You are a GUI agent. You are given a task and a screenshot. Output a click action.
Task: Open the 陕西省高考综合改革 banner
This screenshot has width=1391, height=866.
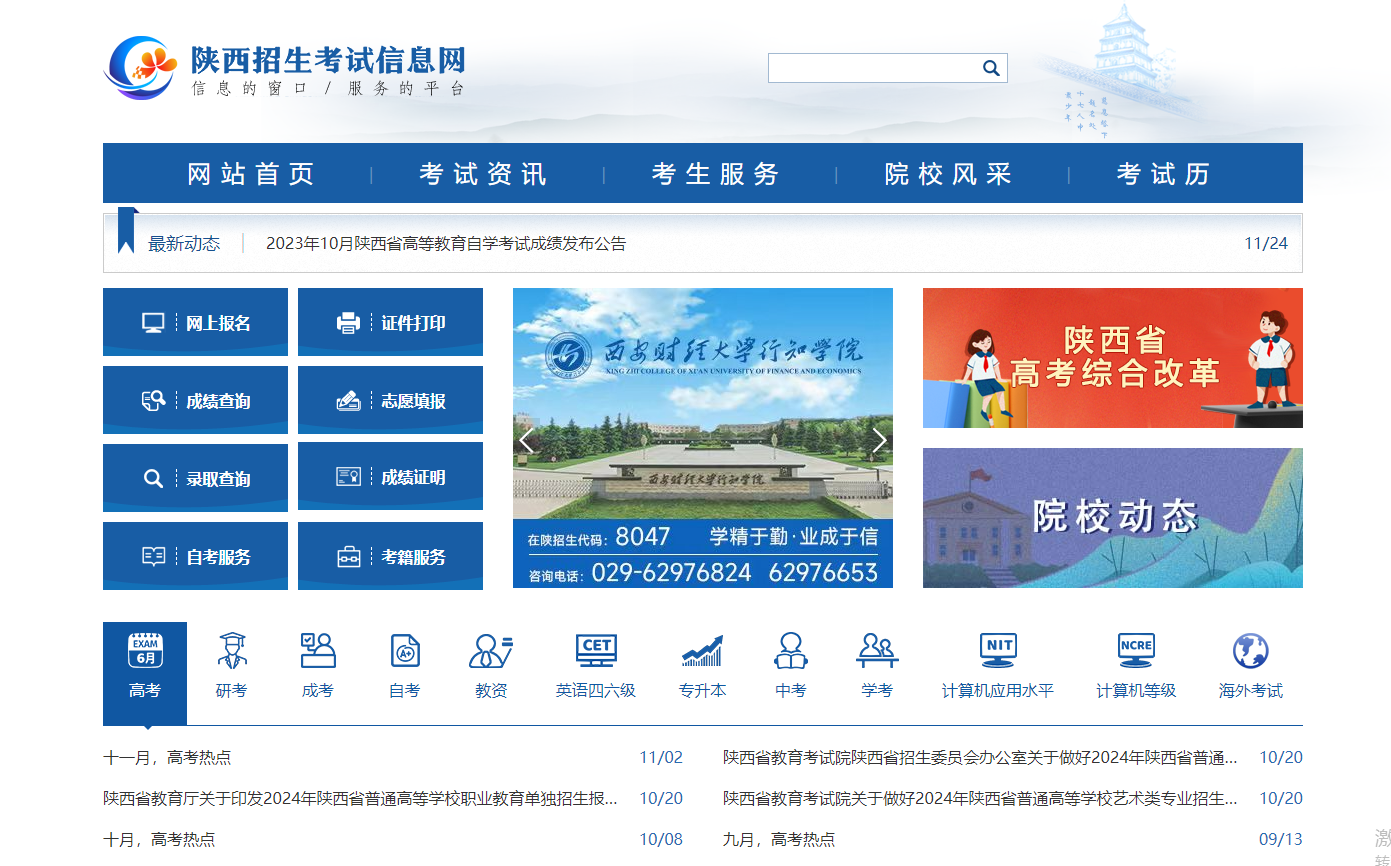coord(1112,358)
